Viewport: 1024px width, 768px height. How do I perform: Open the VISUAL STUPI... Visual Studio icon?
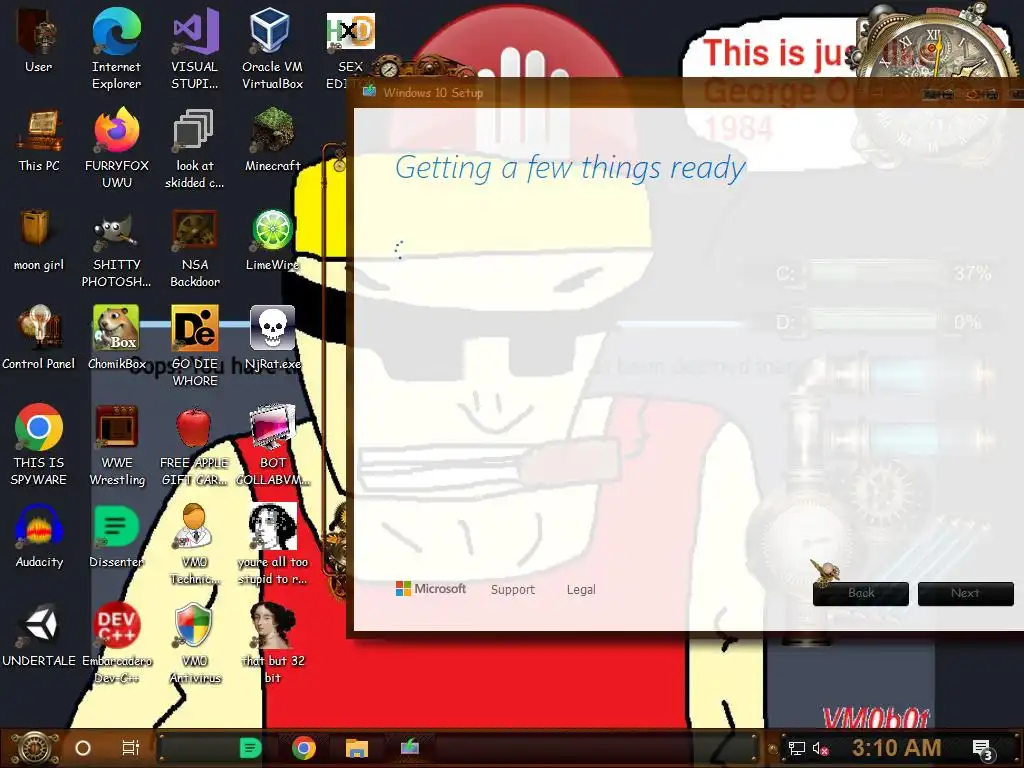click(x=195, y=49)
